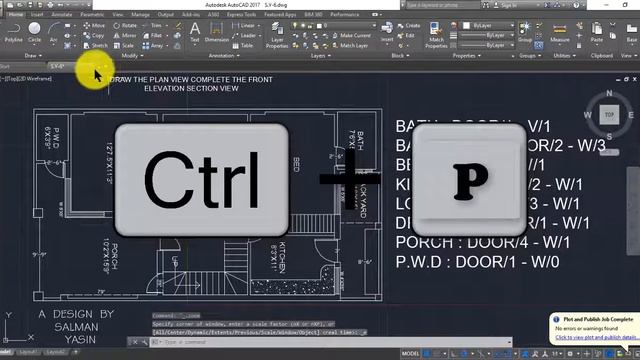Open the Output ribbon tab
Image resolution: width=640 pixels, height=360 pixels.
(165, 15)
